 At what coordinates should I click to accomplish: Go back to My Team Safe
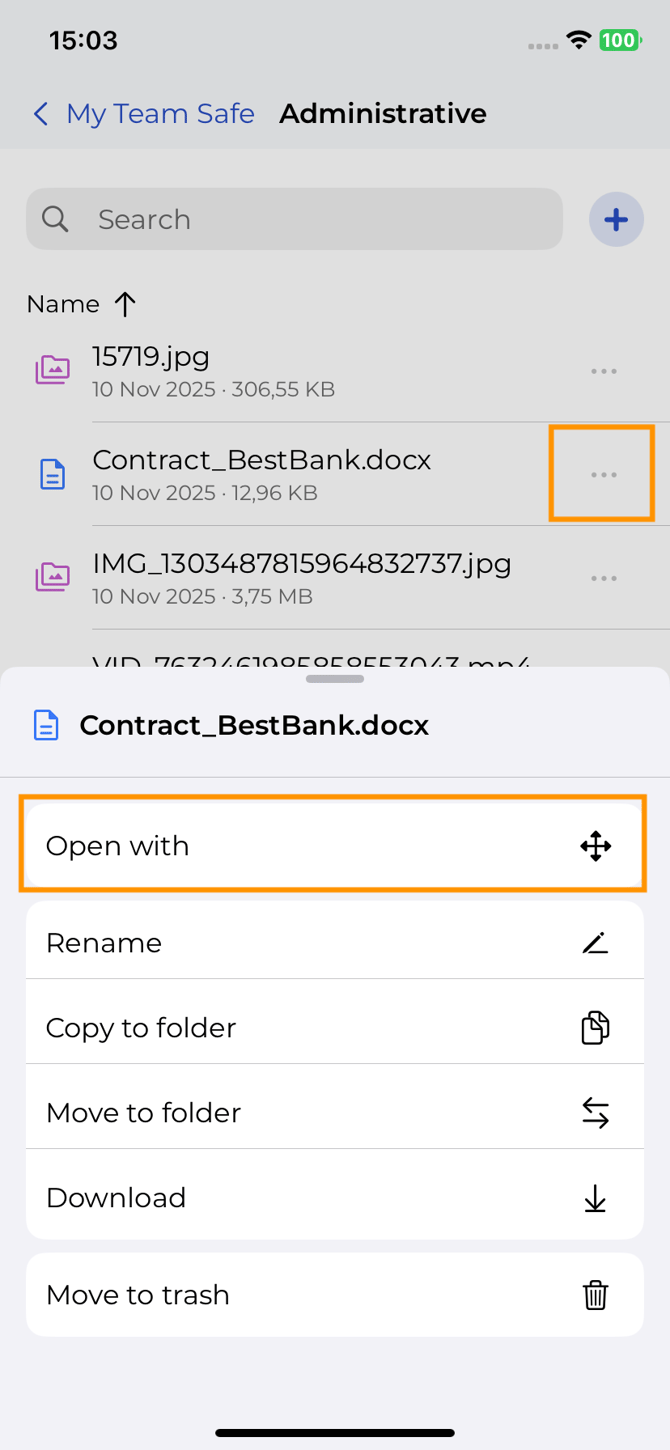coord(144,114)
